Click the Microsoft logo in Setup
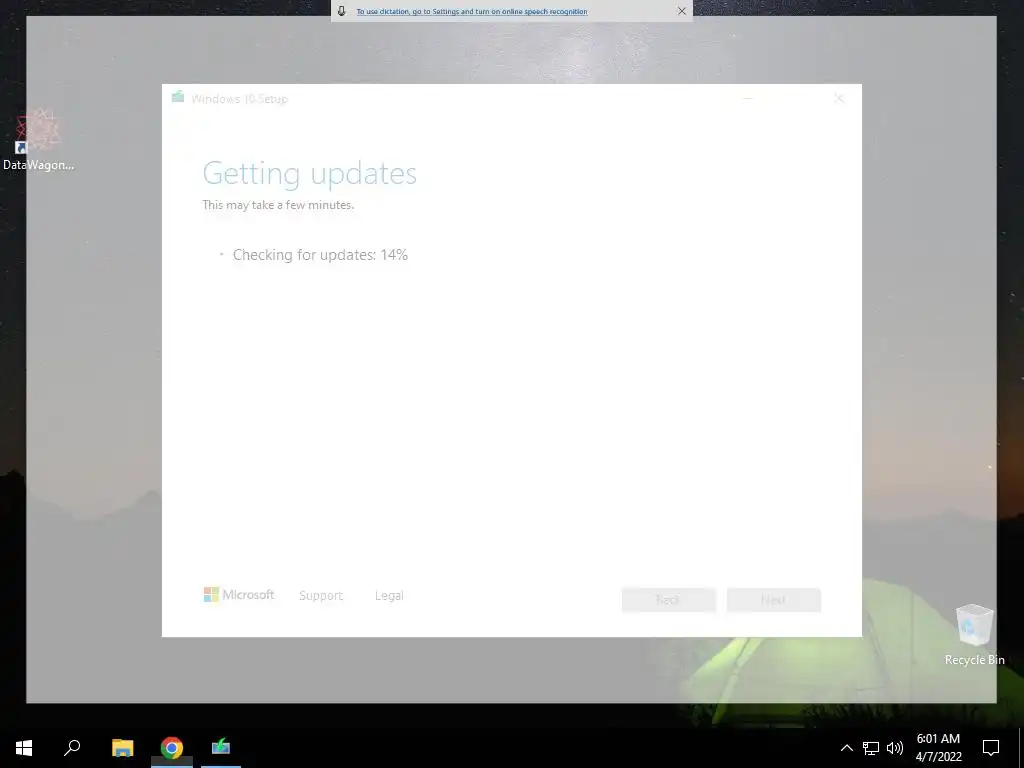 pos(239,594)
